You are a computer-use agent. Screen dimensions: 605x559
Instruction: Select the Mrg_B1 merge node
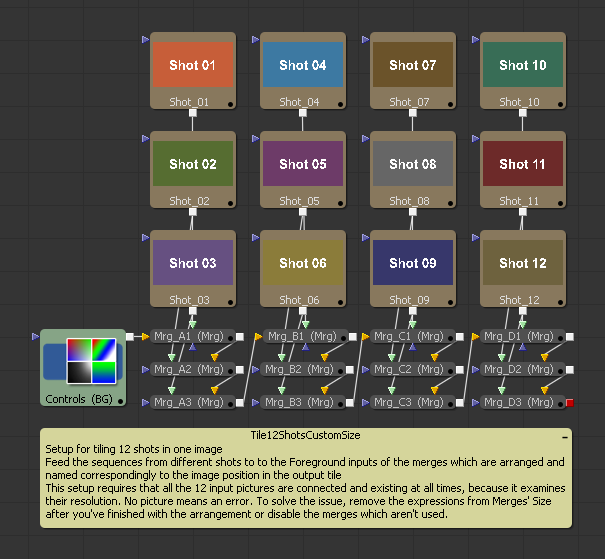pyautogui.click(x=306, y=337)
